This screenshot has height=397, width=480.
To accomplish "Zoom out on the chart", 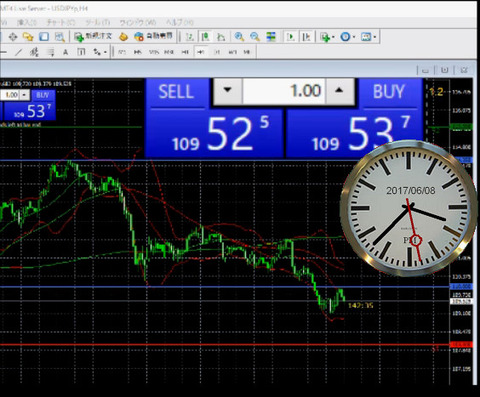I will [x=255, y=36].
